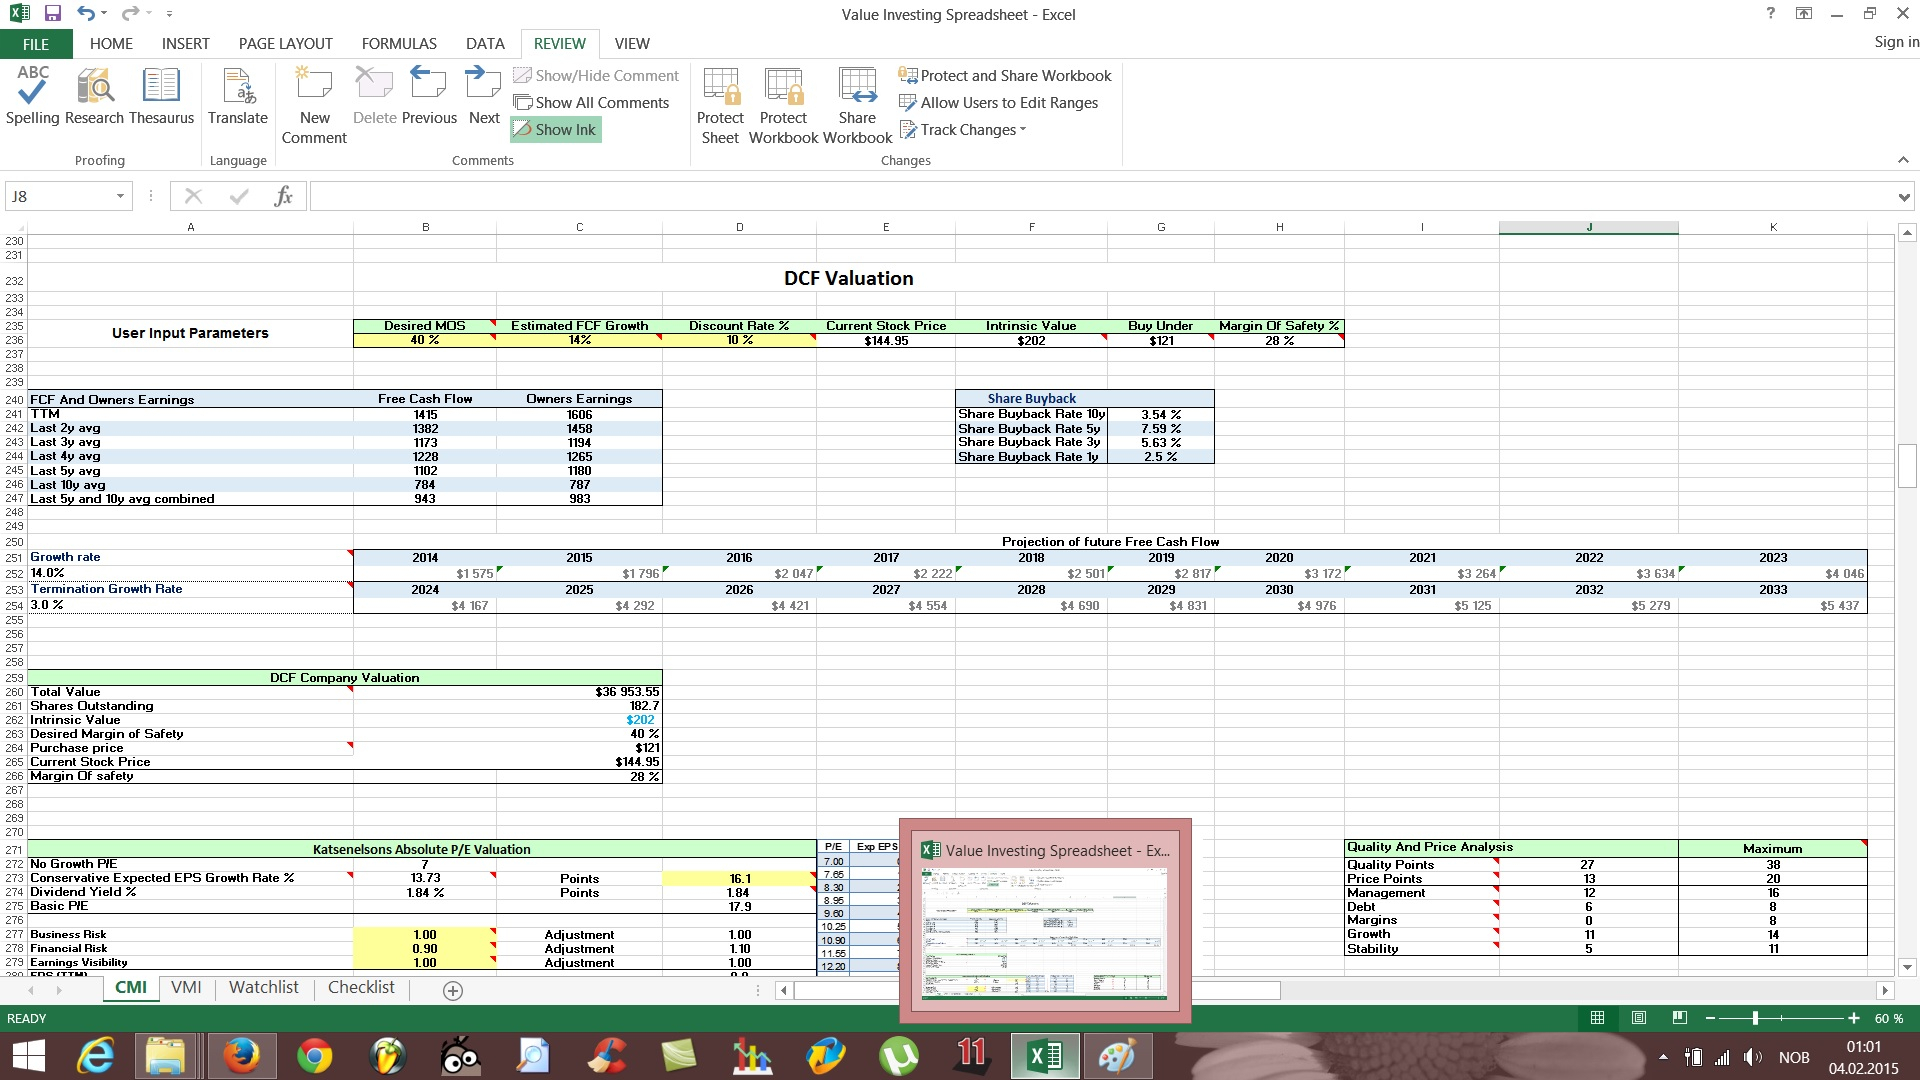Switch to the Watchlist sheet tab
1920x1080 pixels.
(x=263, y=987)
